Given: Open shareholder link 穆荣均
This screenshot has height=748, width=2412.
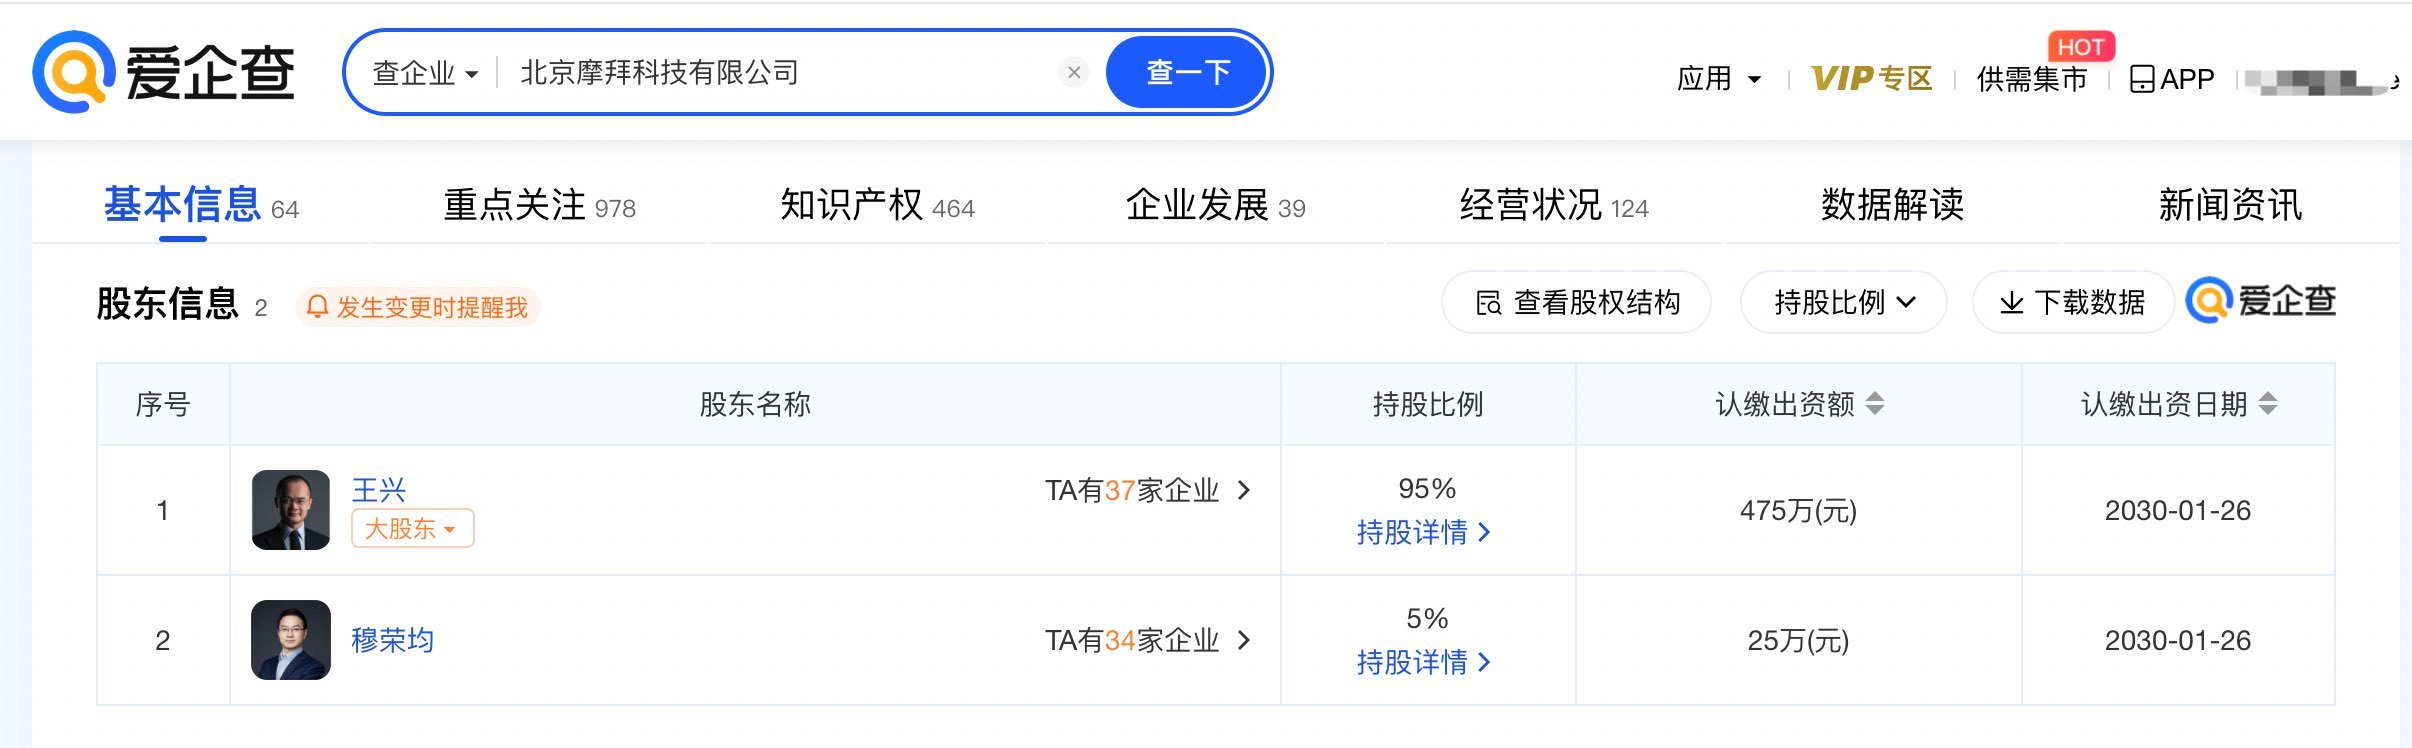Looking at the screenshot, I should coord(392,640).
